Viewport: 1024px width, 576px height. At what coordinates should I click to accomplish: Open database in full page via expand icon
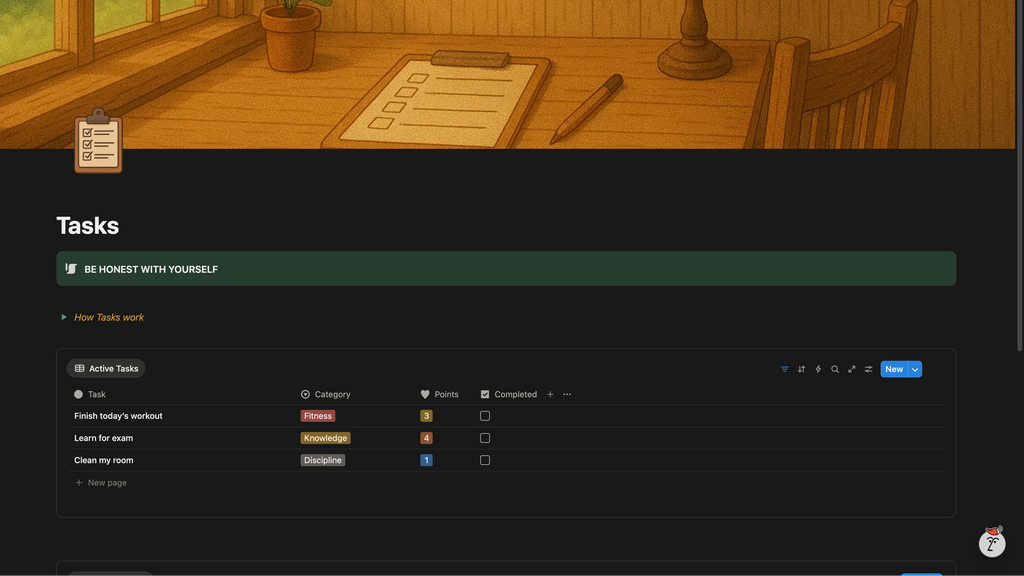pyautogui.click(x=852, y=369)
